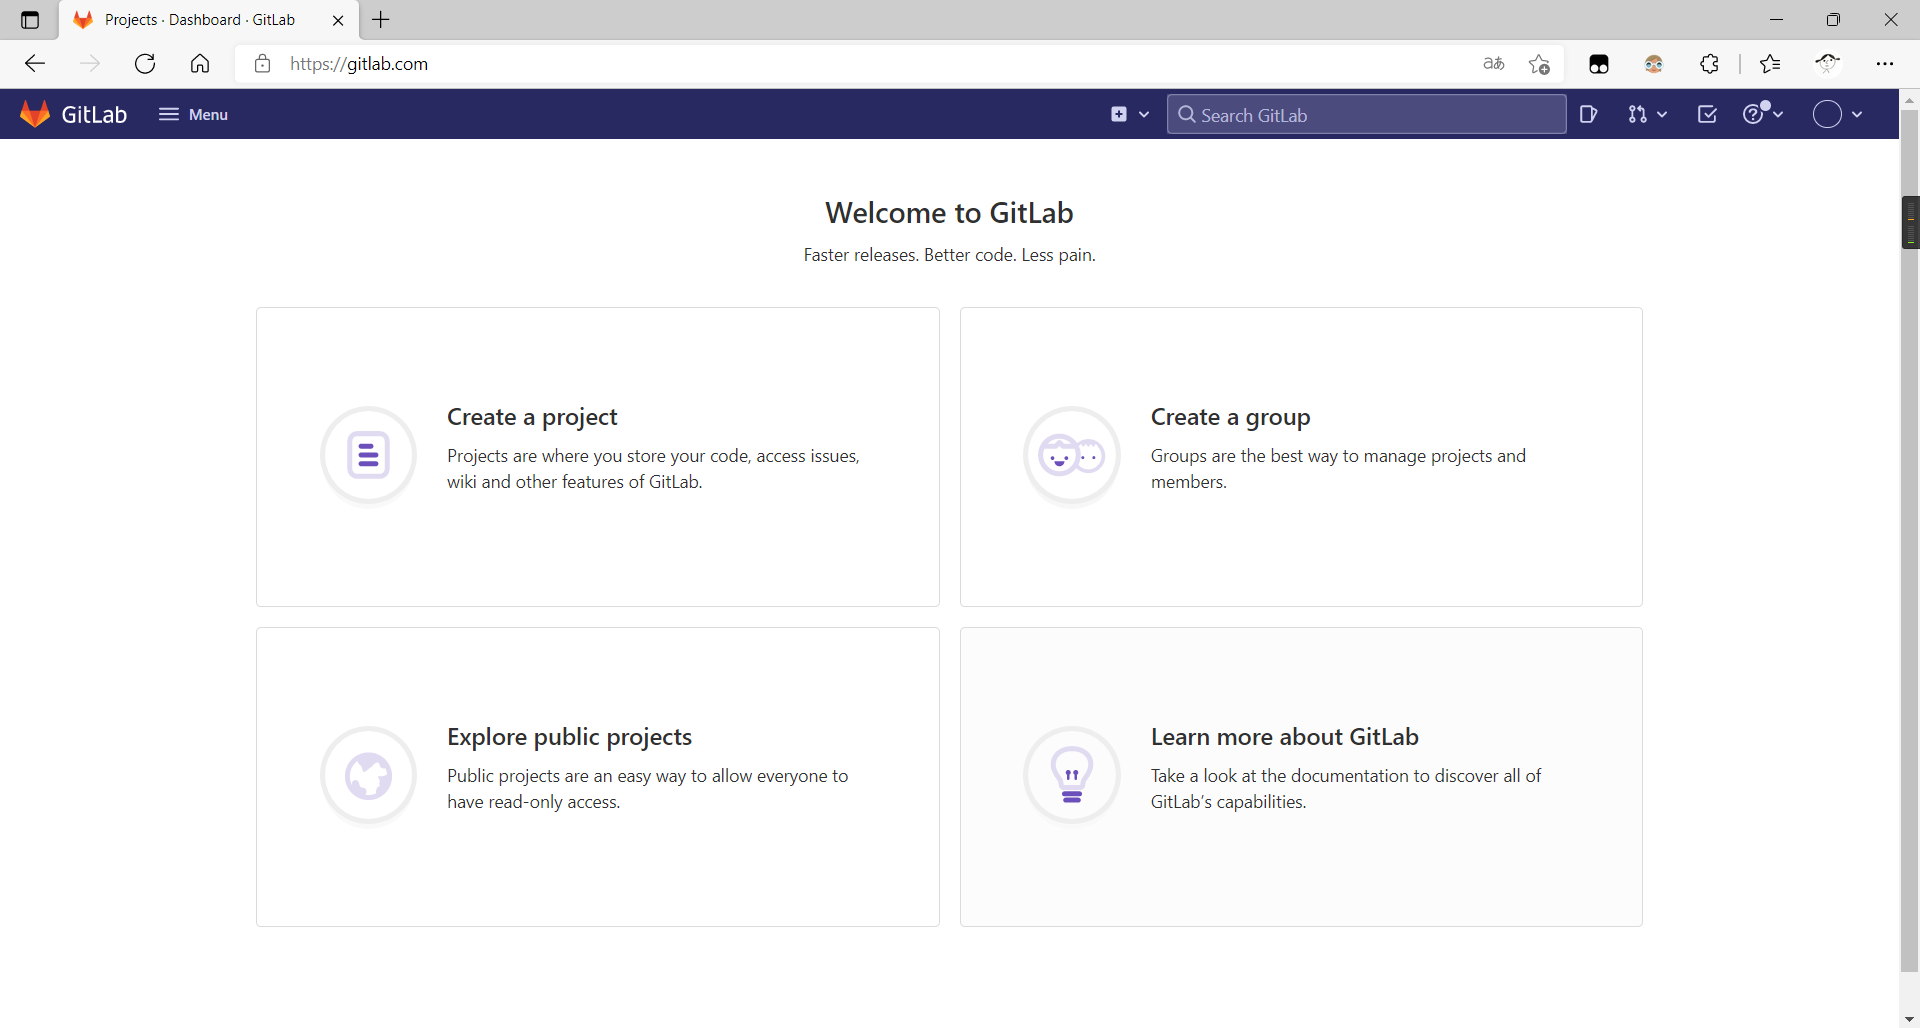1920x1028 pixels.
Task: Open the black mask extension icon
Action: pyautogui.click(x=1599, y=64)
